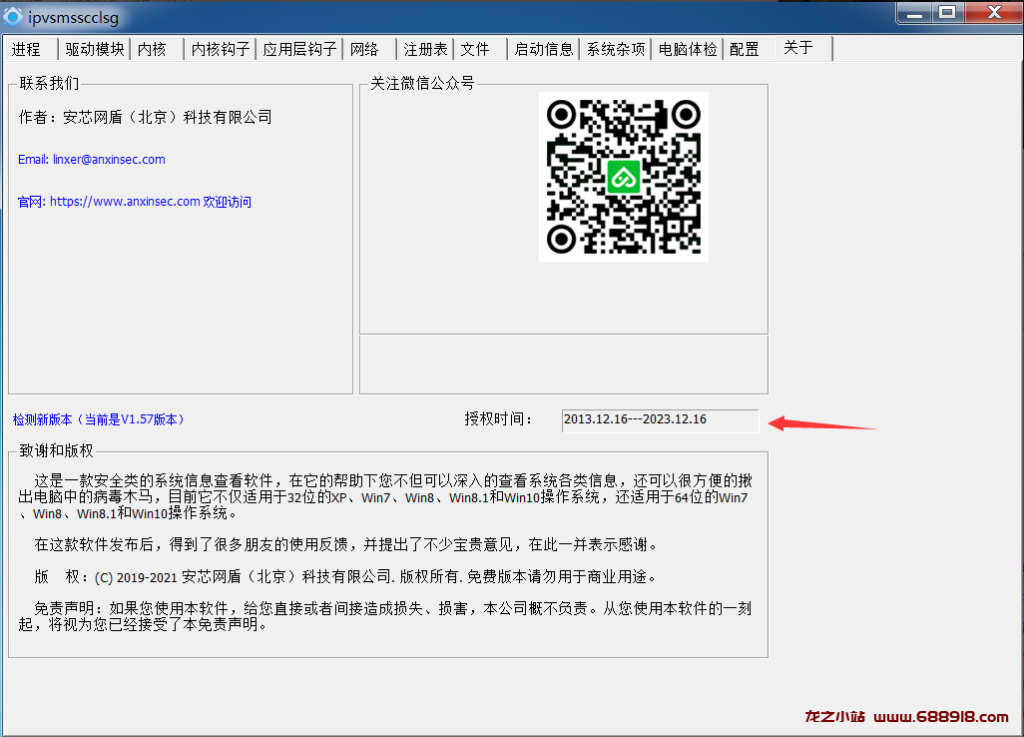Click the 联系我们 group label

pyautogui.click(x=49, y=84)
